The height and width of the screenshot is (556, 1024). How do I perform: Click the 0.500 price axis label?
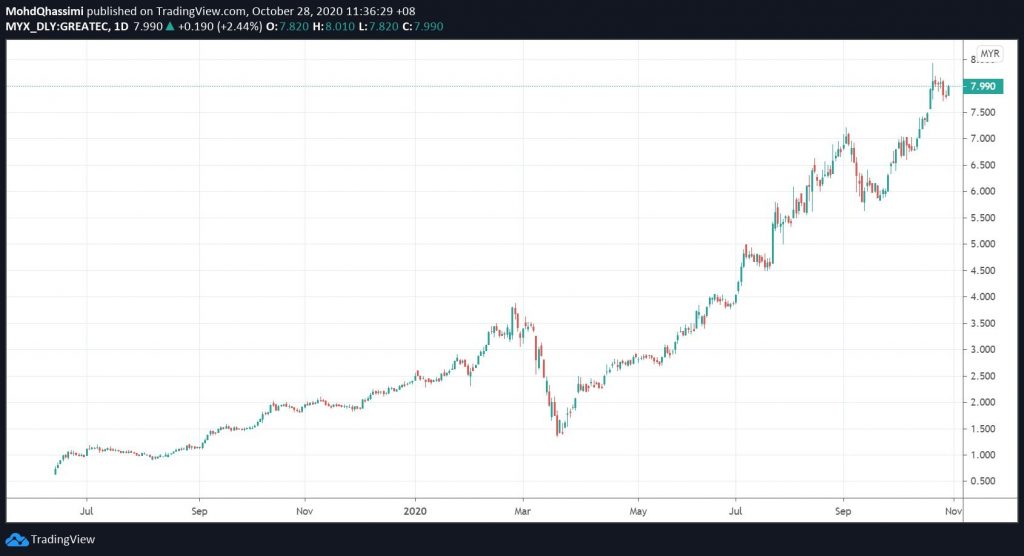[x=983, y=482]
